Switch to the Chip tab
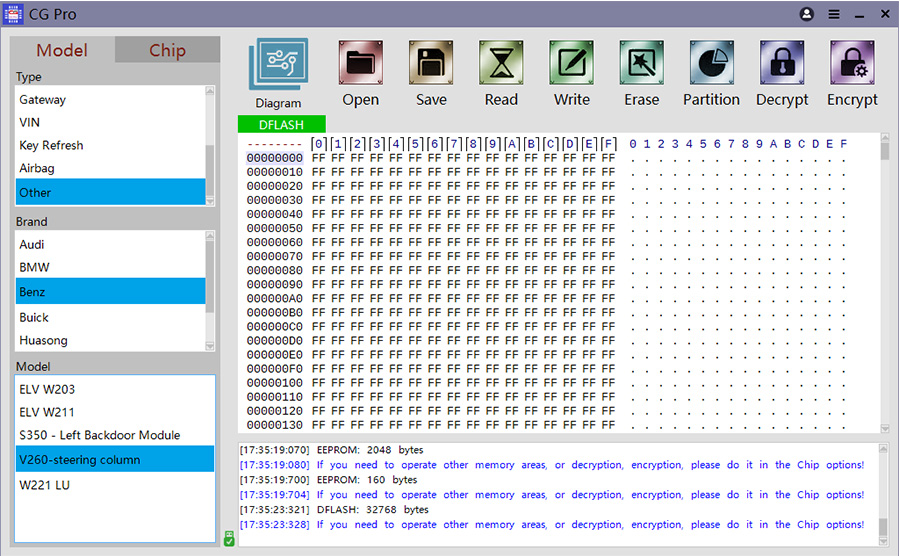900x556 pixels. (x=167, y=50)
